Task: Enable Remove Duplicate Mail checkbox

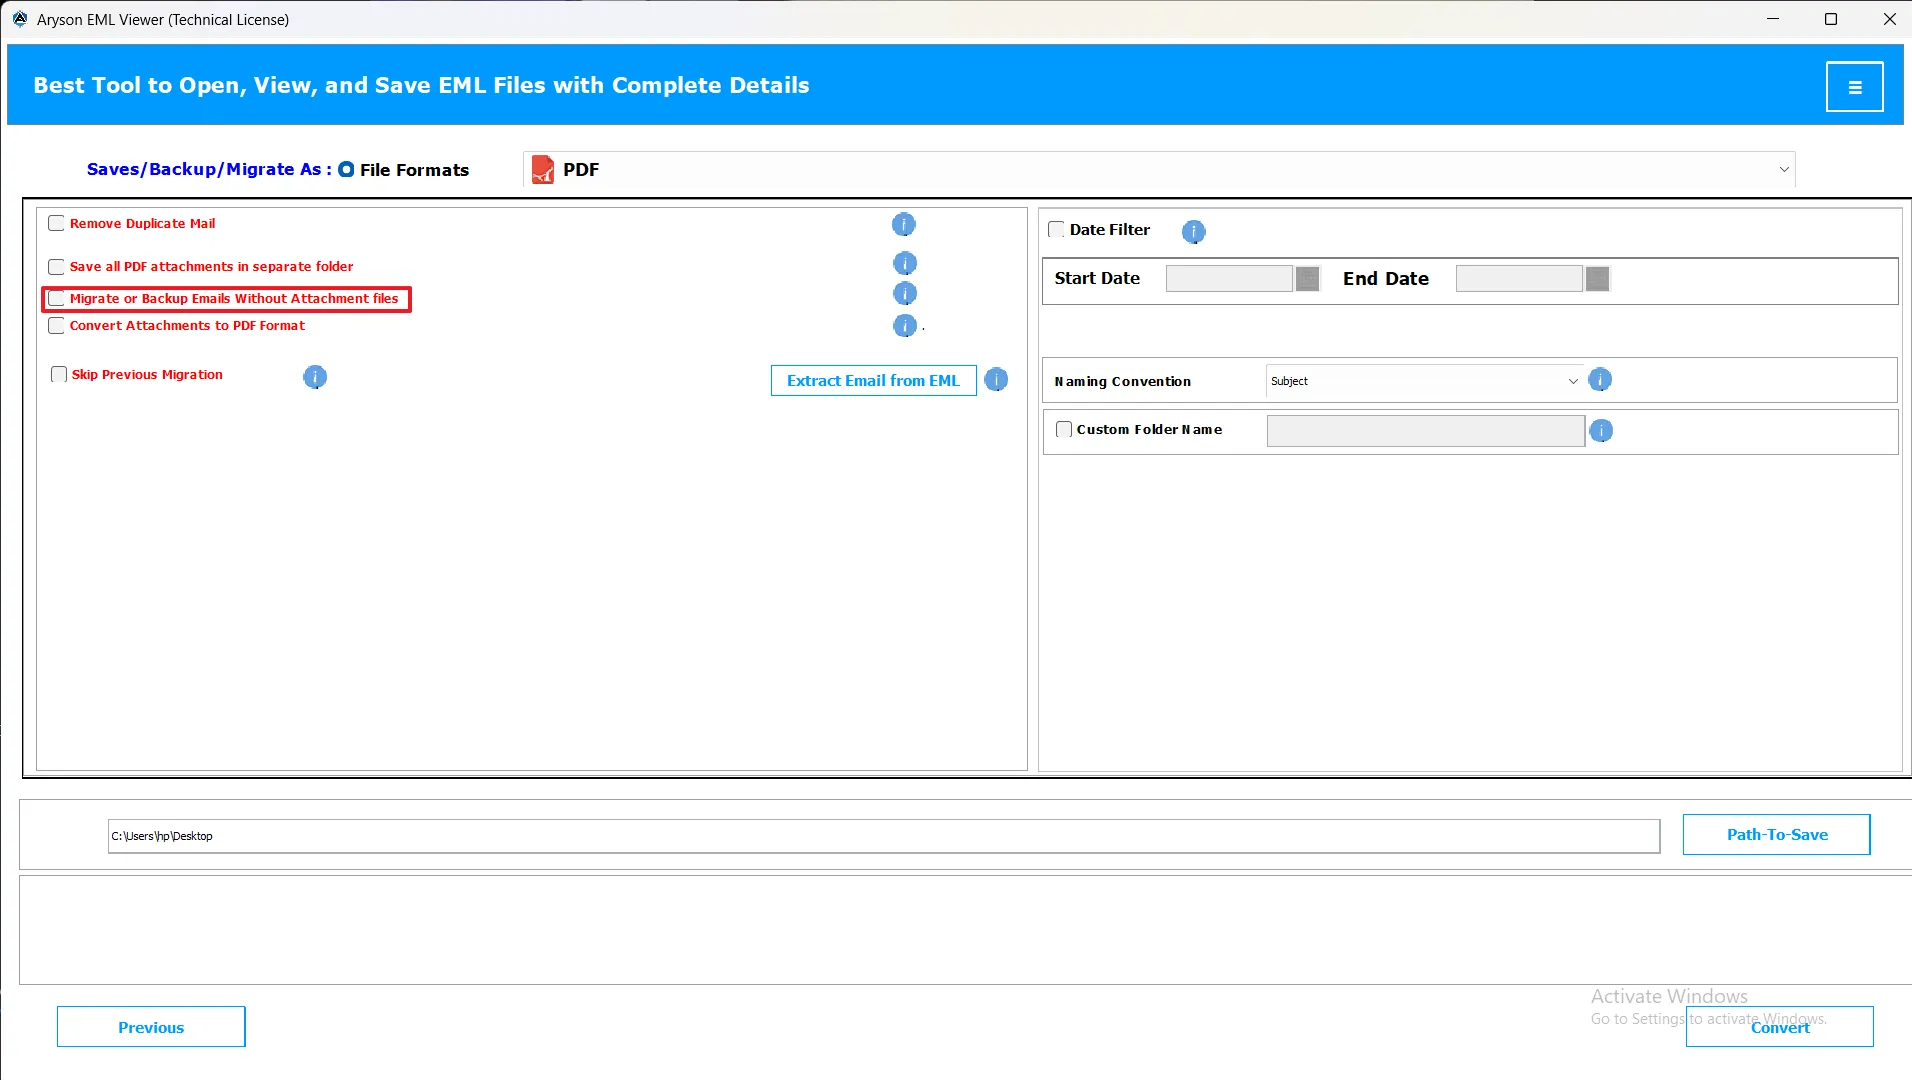Action: 57,224
